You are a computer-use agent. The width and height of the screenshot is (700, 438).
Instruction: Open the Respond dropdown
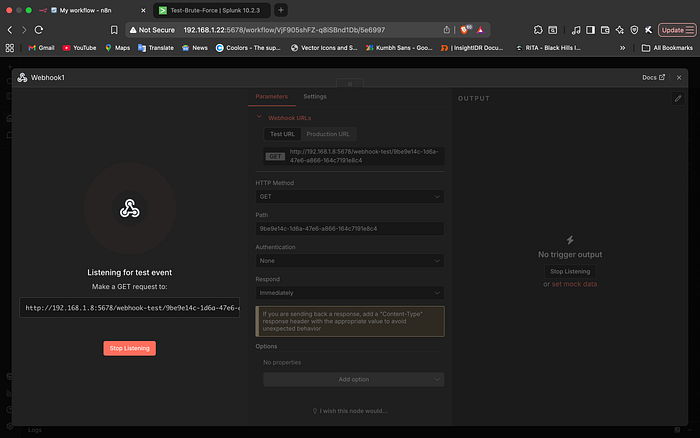(350, 293)
